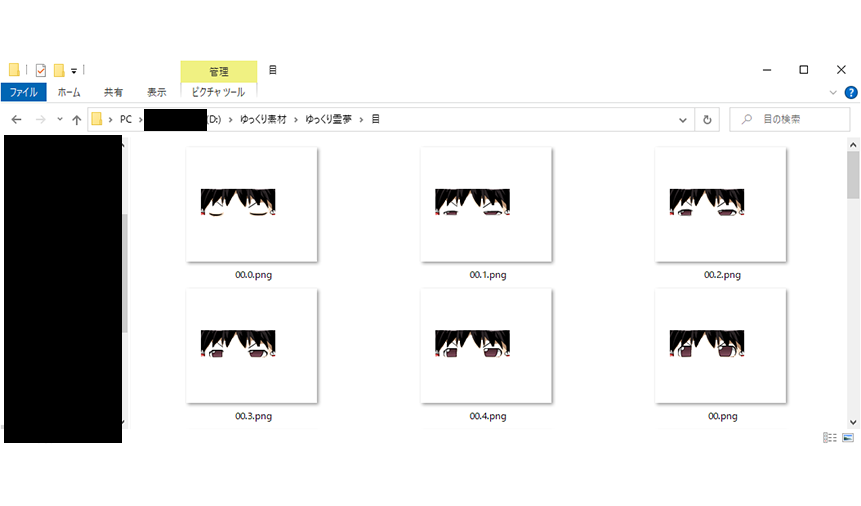Image resolution: width=861 pixels, height=506 pixels.
Task: Switch to the 共有 ribbon tab
Action: pyautogui.click(x=113, y=92)
